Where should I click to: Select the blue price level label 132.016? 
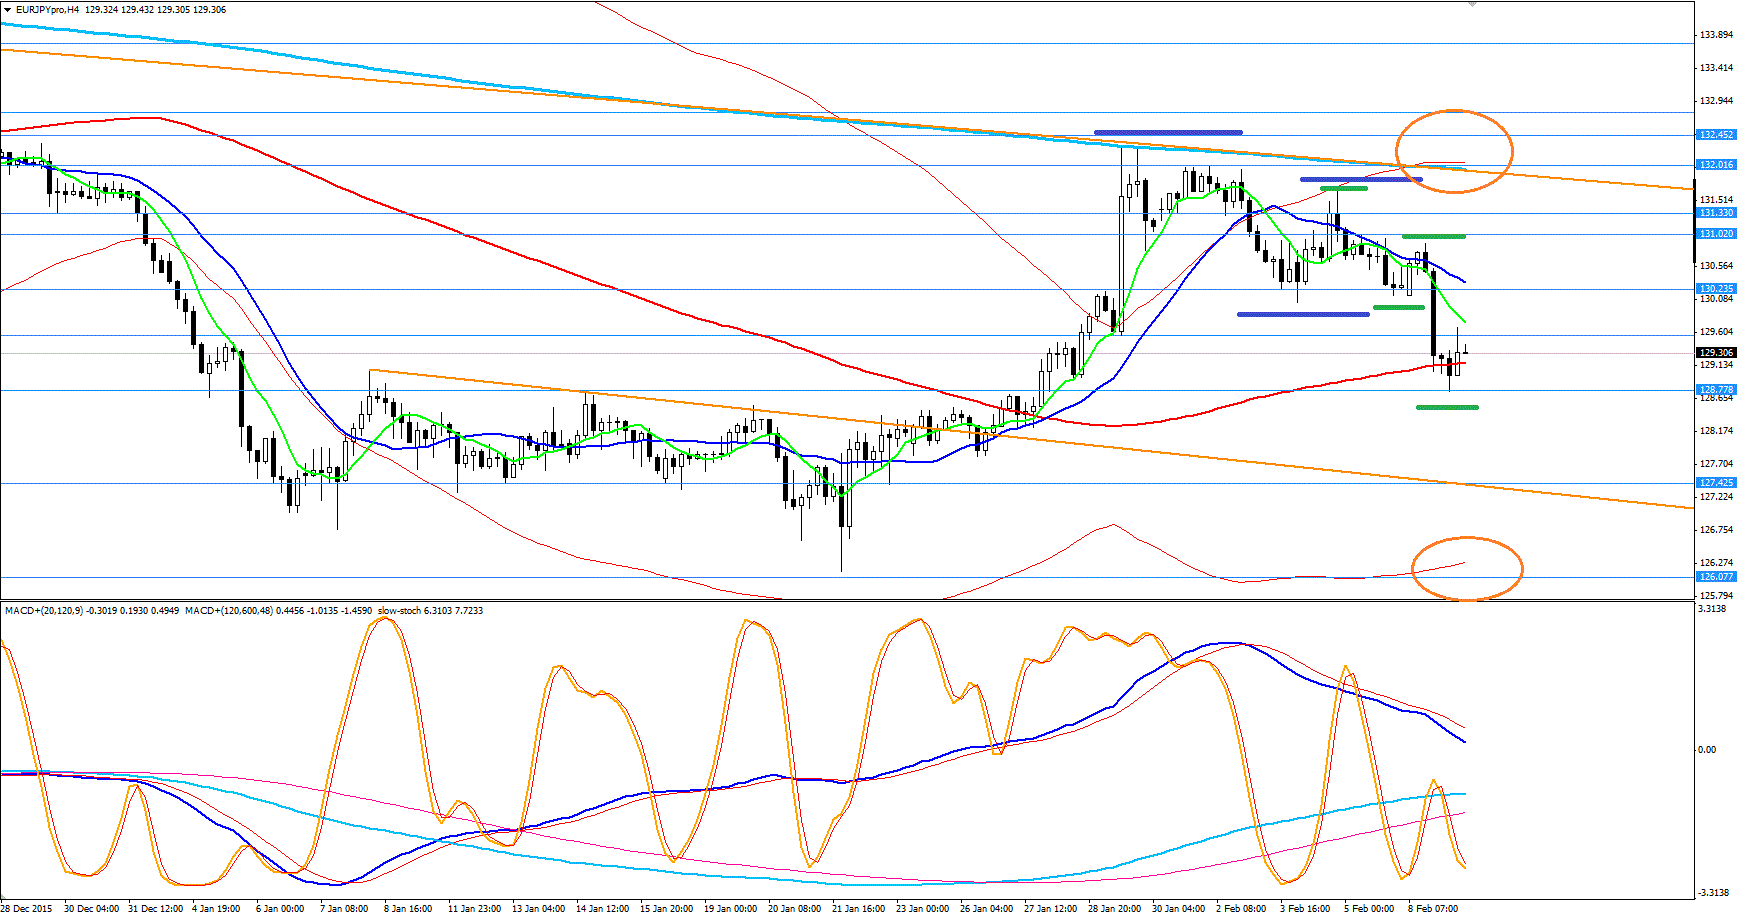coord(1716,165)
